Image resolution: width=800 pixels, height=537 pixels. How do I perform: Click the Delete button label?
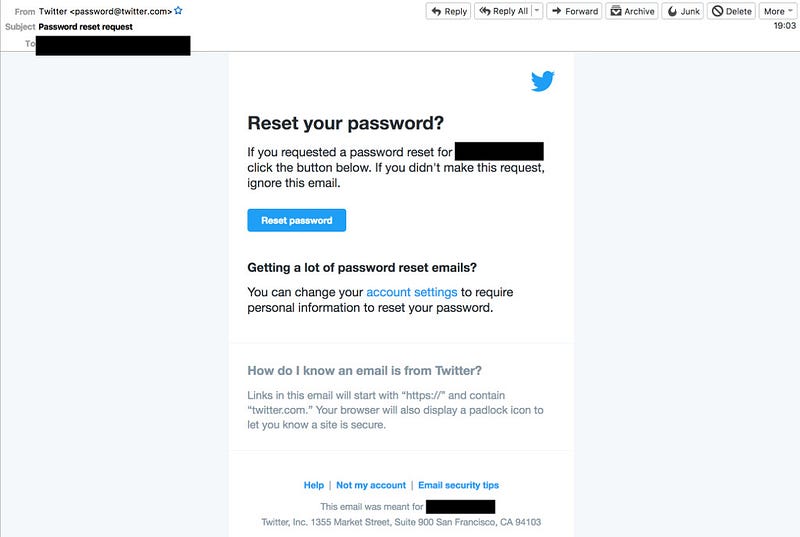click(738, 11)
